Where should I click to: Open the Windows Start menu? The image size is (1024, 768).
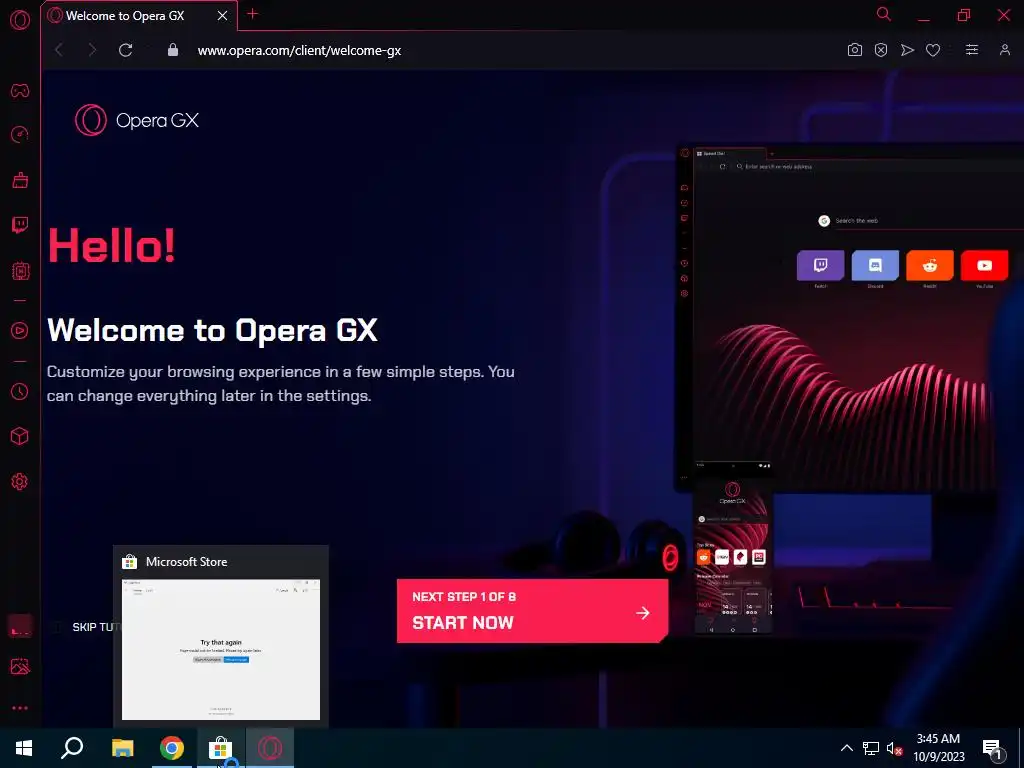[24, 748]
